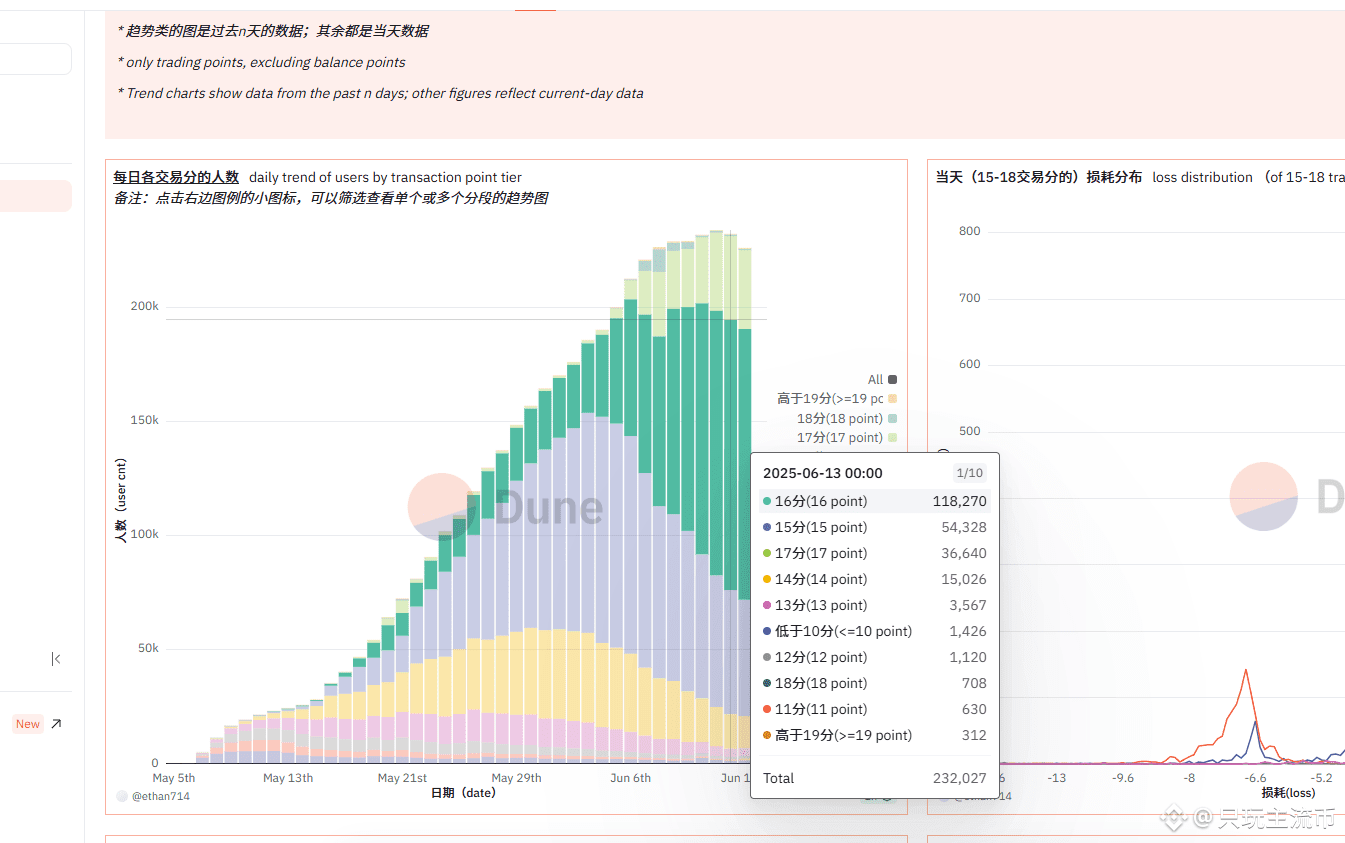This screenshot has height=843, width=1345.
Task: Click the note starting "Trend charts show data"
Action: [380, 93]
